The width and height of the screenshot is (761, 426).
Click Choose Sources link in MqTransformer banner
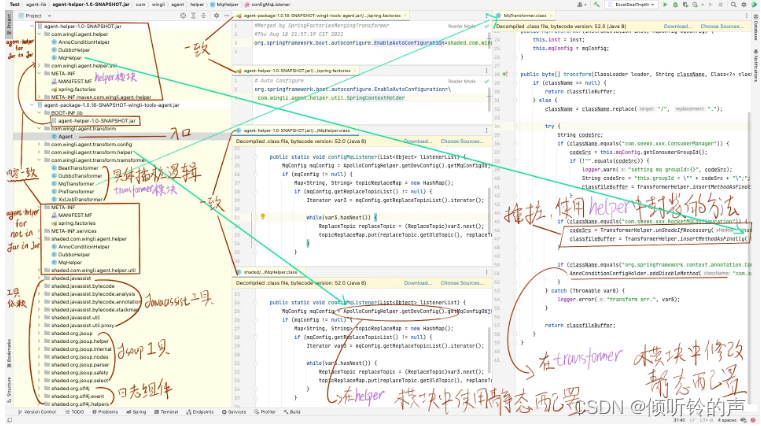pyautogui.click(x=722, y=26)
